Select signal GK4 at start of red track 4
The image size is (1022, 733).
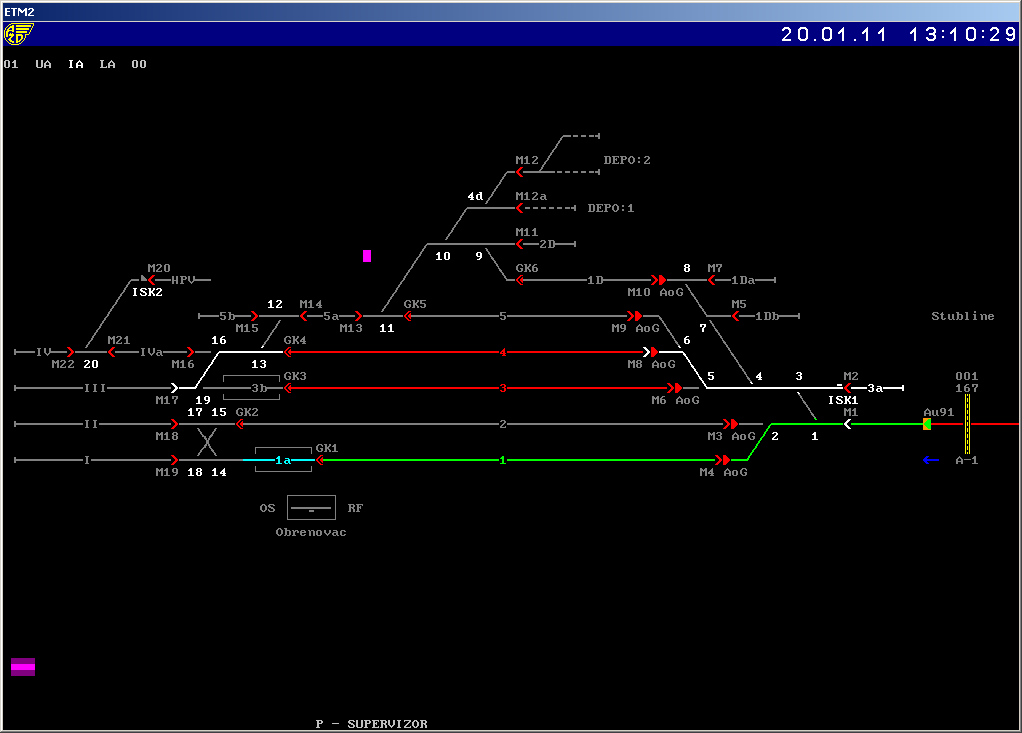[288, 352]
